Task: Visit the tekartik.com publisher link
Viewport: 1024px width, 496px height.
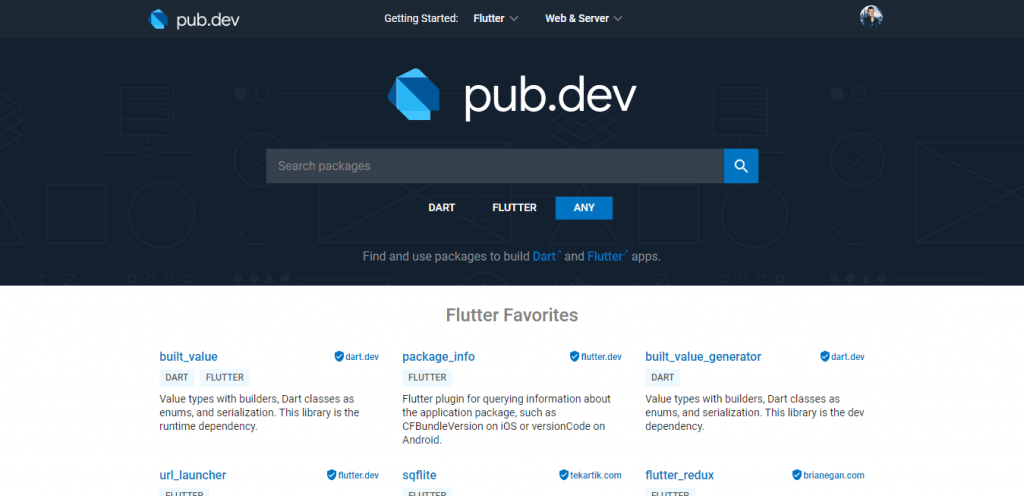Action: point(596,475)
